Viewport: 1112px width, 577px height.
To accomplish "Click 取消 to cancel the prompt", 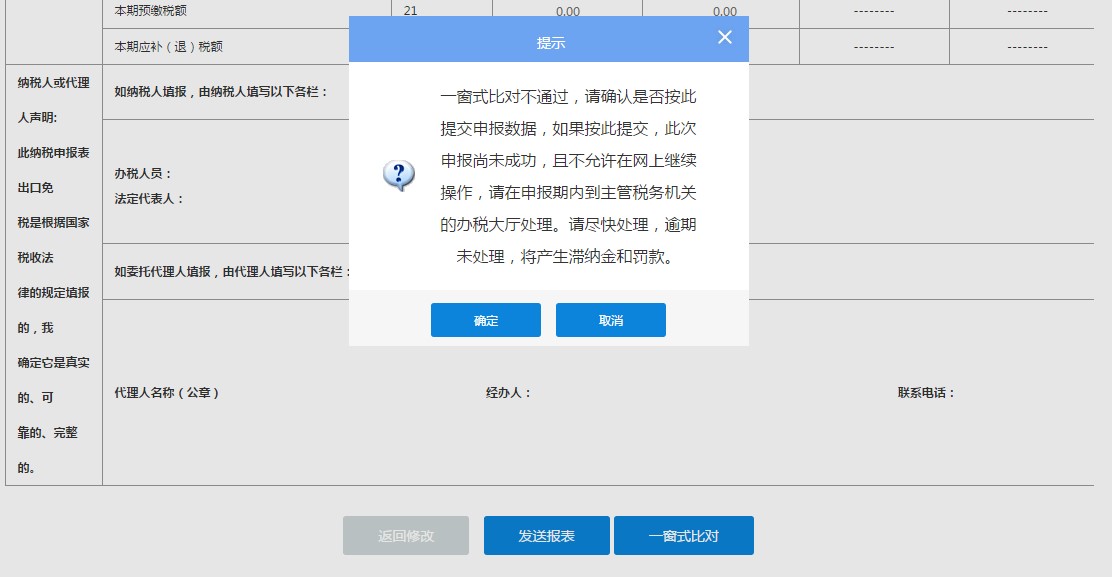I will 611,320.
